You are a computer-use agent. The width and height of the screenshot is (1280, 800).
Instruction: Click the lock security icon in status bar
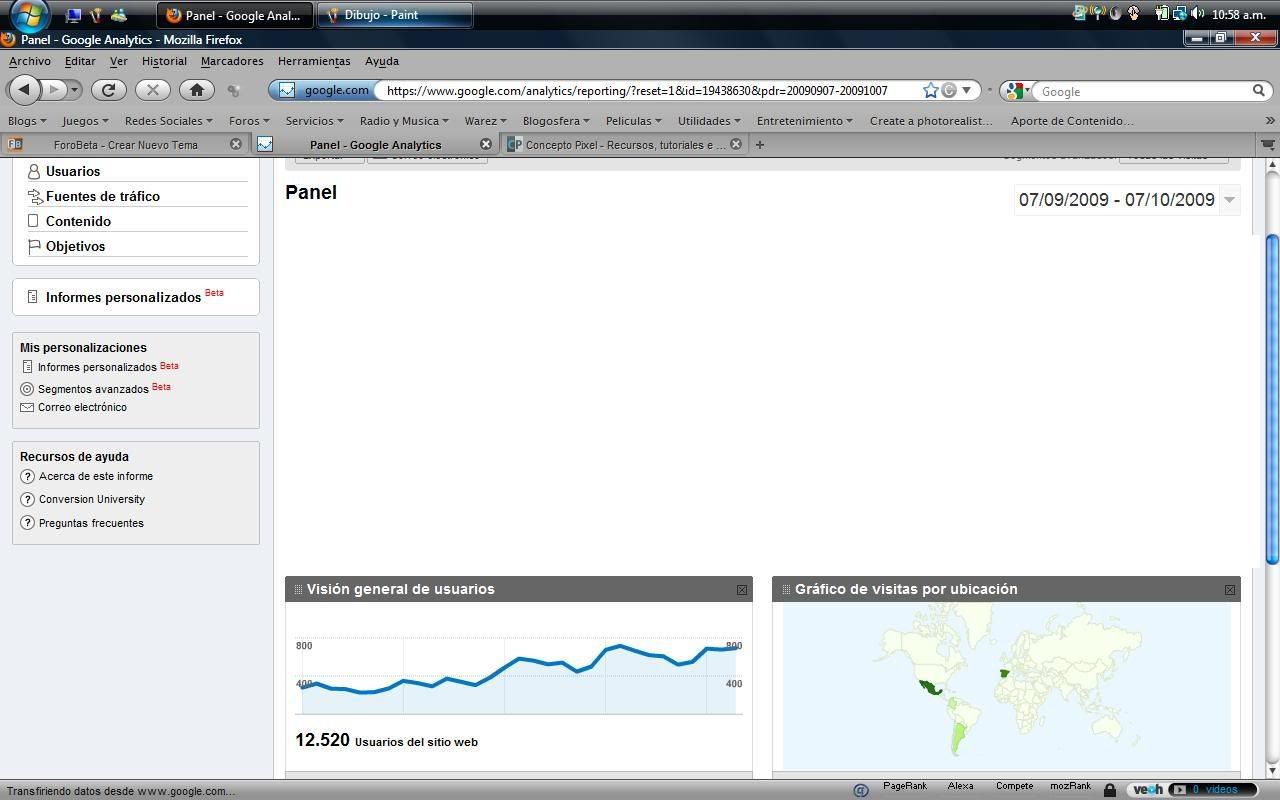pos(1109,790)
